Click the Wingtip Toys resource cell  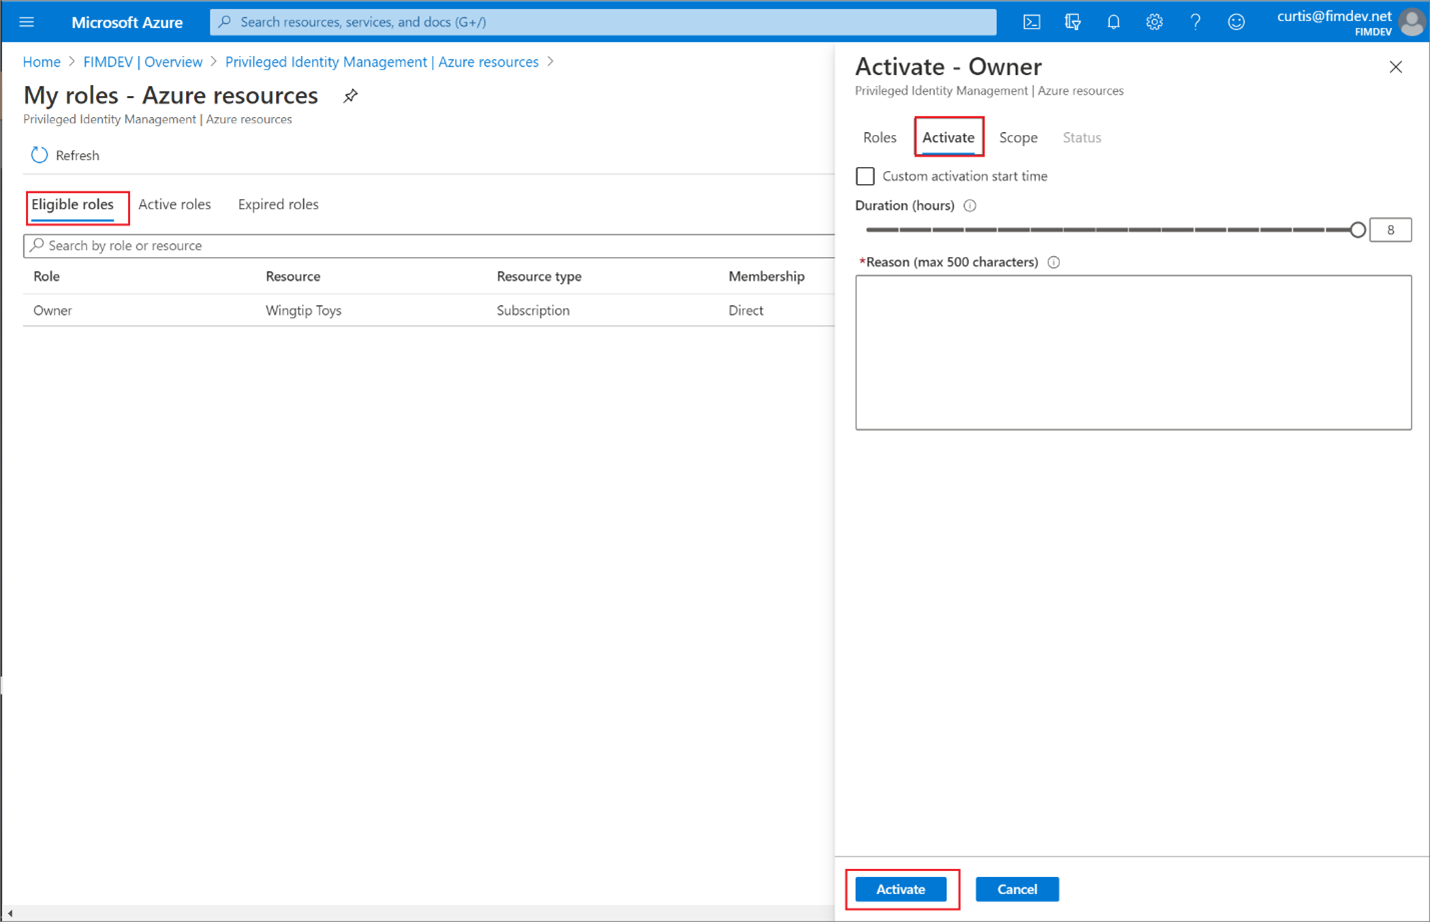pos(304,311)
